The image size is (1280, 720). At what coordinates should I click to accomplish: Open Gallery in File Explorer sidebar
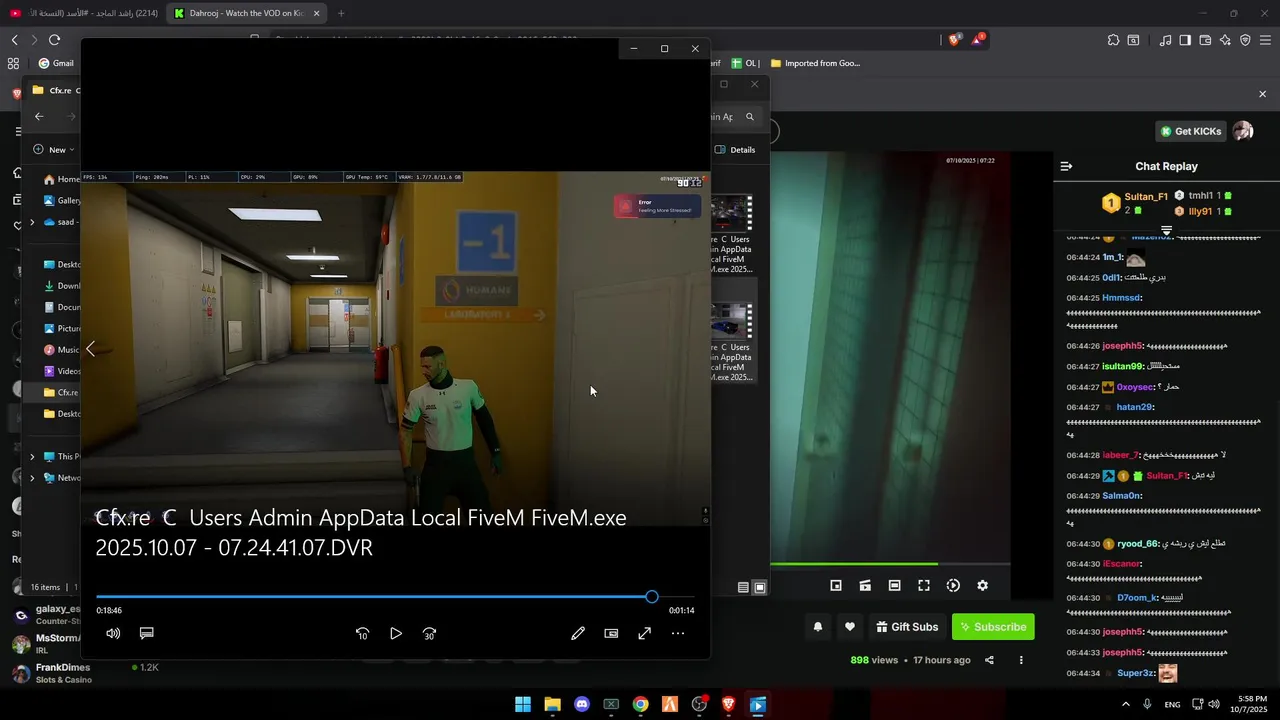pyautogui.click(x=62, y=200)
